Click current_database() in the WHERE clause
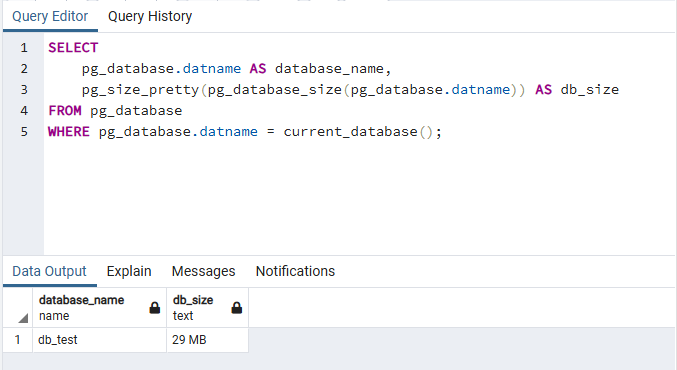Image resolution: width=677 pixels, height=370 pixels. [x=358, y=131]
